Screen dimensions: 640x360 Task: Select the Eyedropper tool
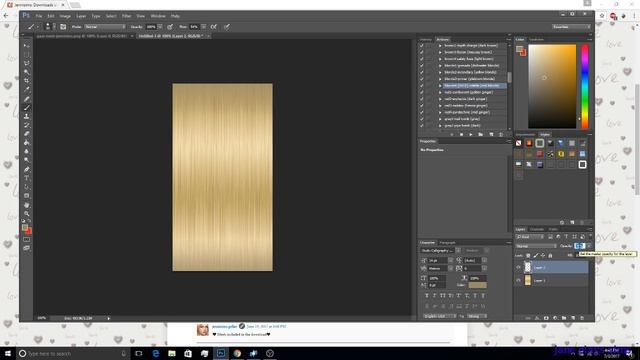27,89
